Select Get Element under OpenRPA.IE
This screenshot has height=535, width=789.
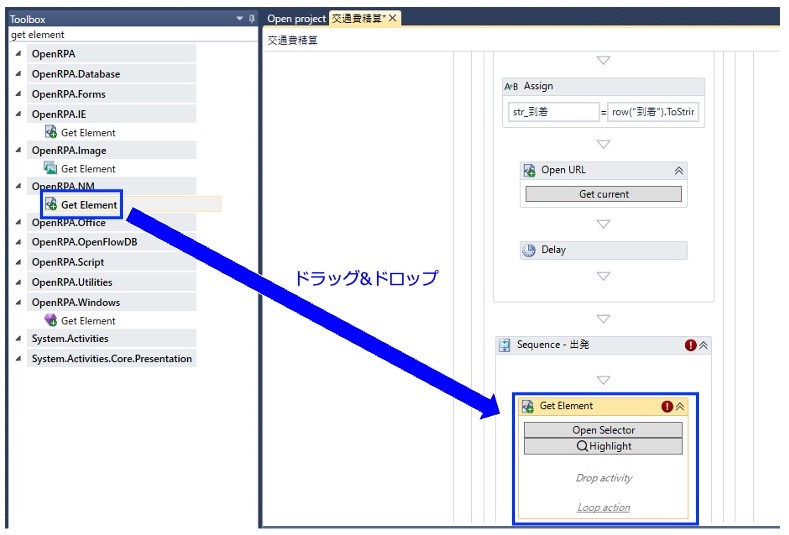(81, 133)
